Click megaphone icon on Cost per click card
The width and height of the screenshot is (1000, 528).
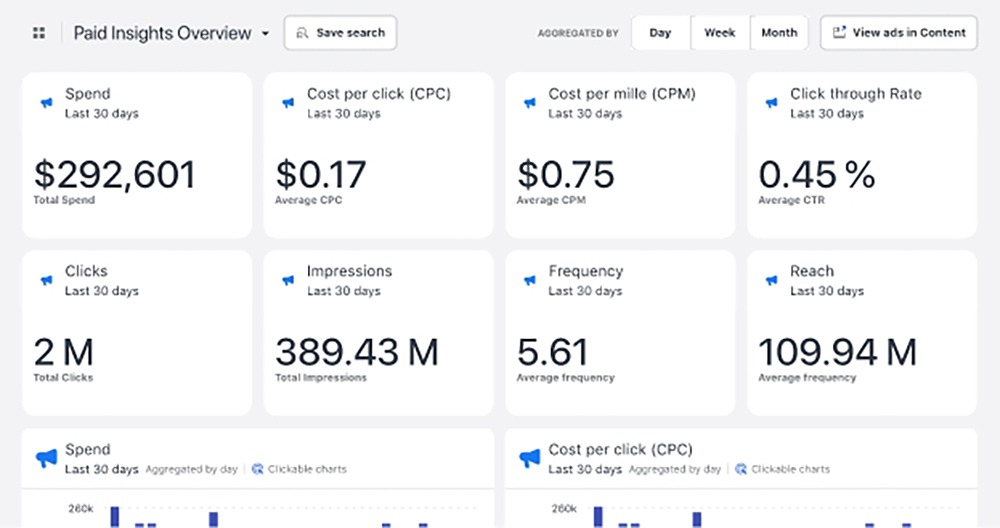(288, 103)
